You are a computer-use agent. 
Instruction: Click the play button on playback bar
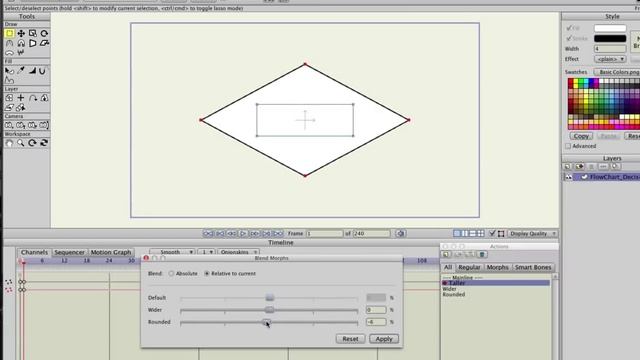coord(243,233)
